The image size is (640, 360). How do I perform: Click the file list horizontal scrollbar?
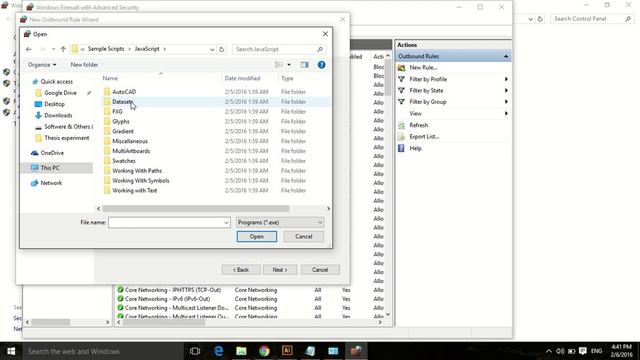[x=196, y=209]
